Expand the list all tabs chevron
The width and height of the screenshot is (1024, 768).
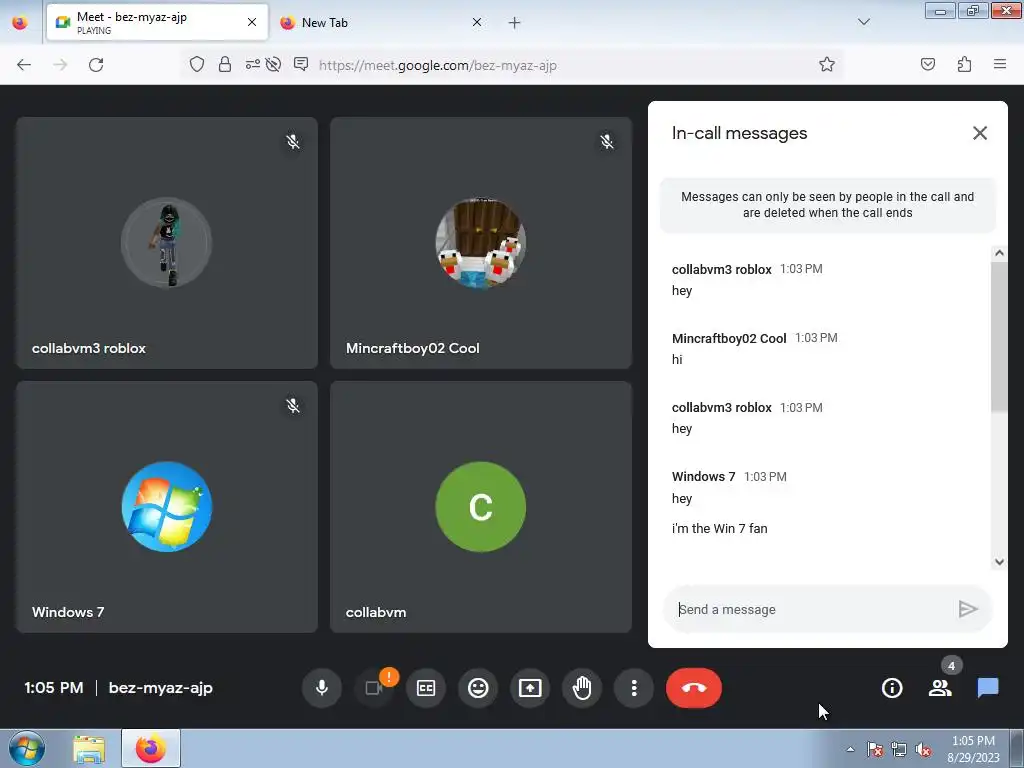pyautogui.click(x=863, y=22)
